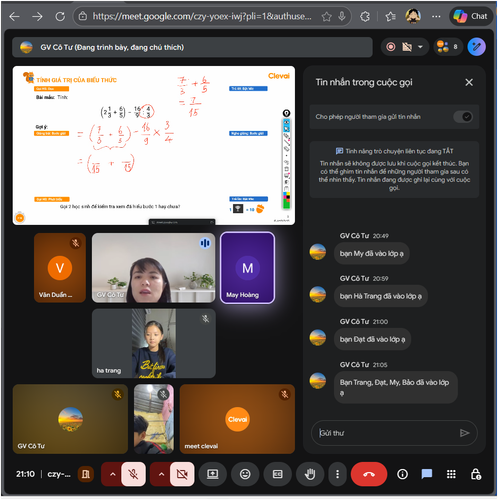Toggle allow participants to send messages
The image size is (498, 500).
point(463,117)
